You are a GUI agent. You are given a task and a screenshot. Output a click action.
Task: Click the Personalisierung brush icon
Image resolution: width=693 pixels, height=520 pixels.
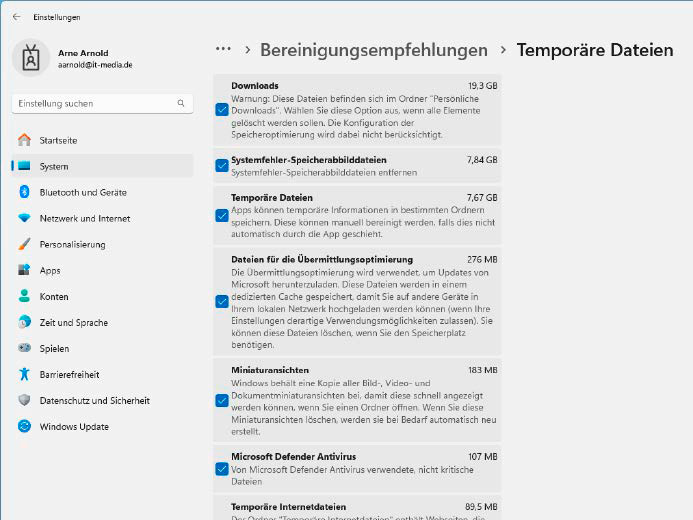pos(24,244)
